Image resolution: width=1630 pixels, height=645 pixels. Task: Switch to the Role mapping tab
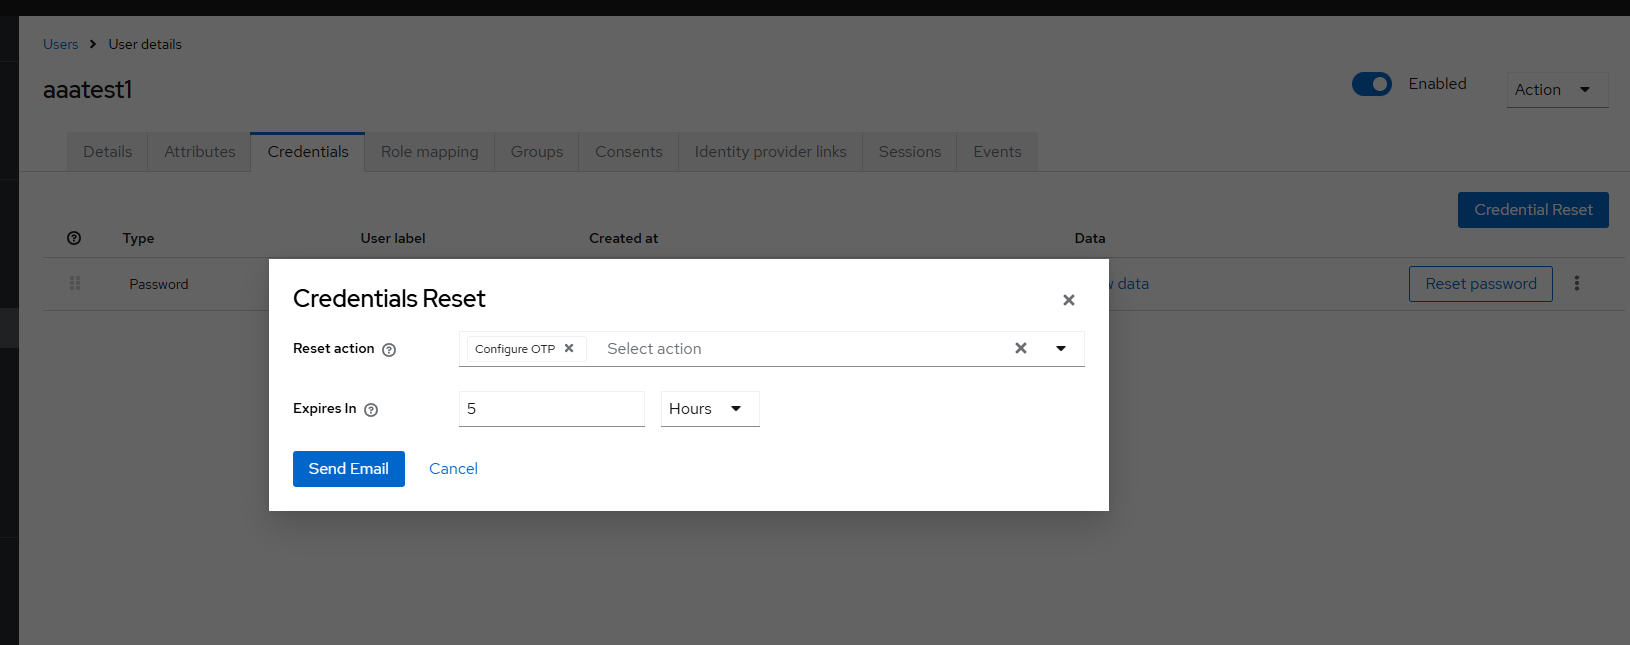tap(429, 152)
